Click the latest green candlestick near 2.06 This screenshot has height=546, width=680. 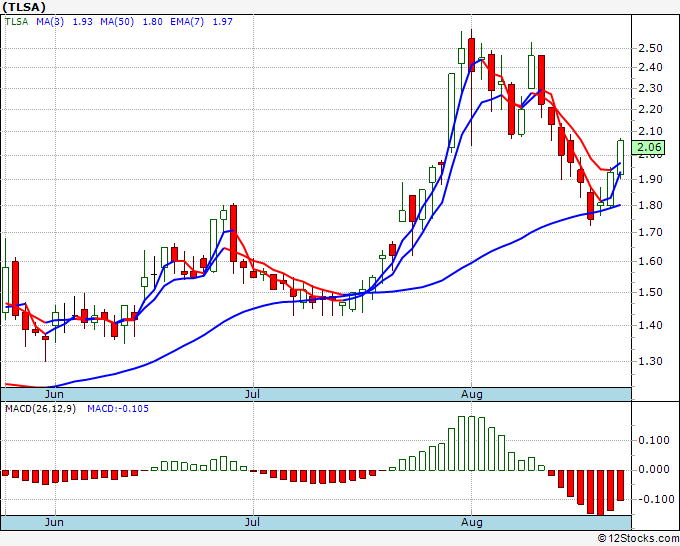point(621,157)
